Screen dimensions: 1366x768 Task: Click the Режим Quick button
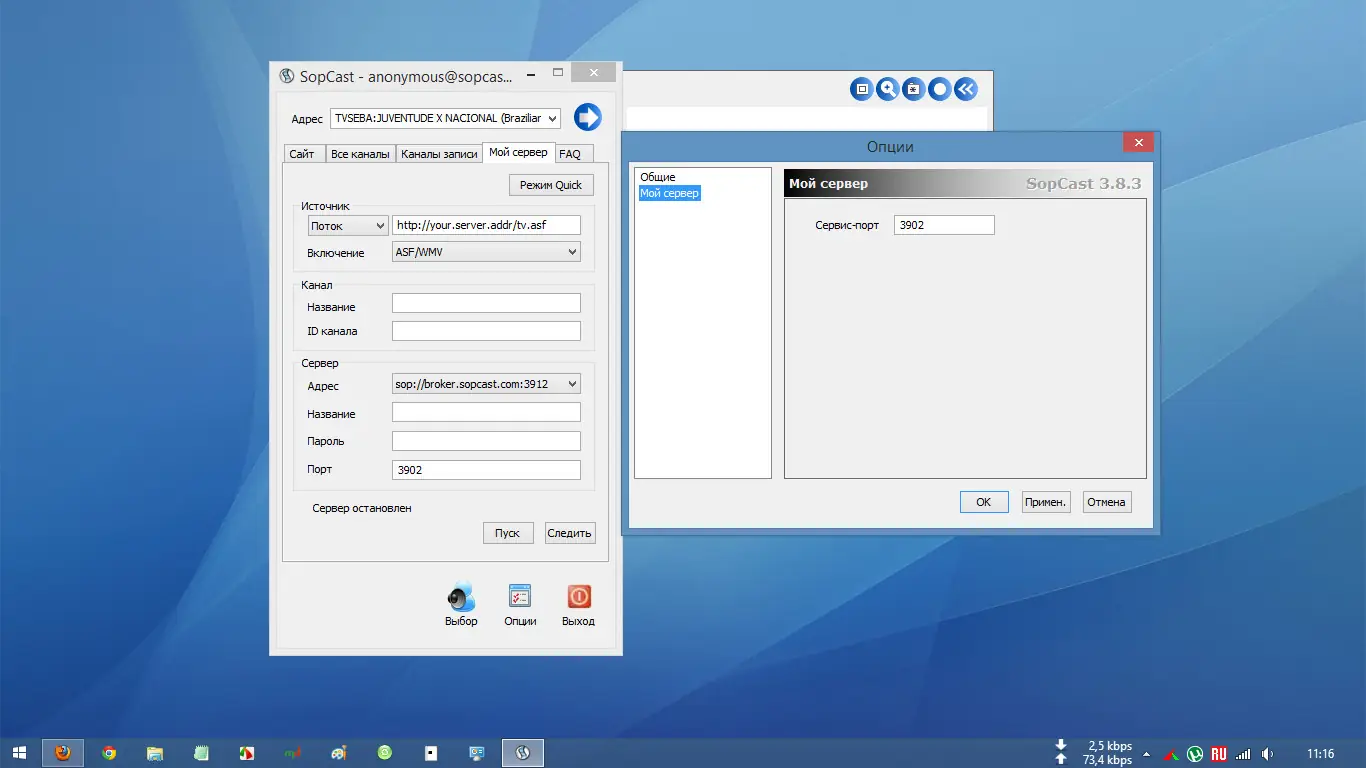click(551, 185)
